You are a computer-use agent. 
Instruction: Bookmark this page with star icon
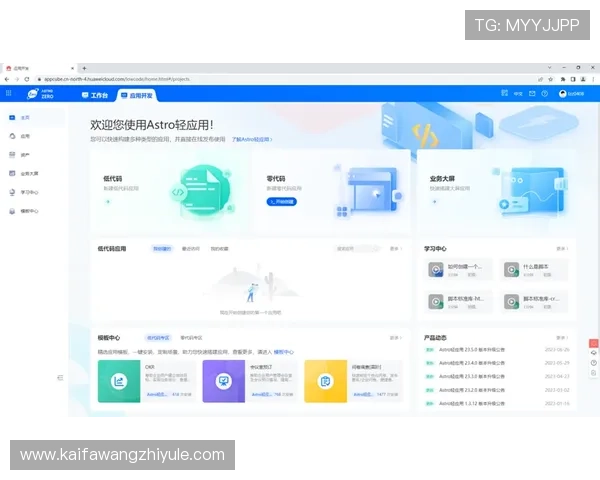pos(551,79)
